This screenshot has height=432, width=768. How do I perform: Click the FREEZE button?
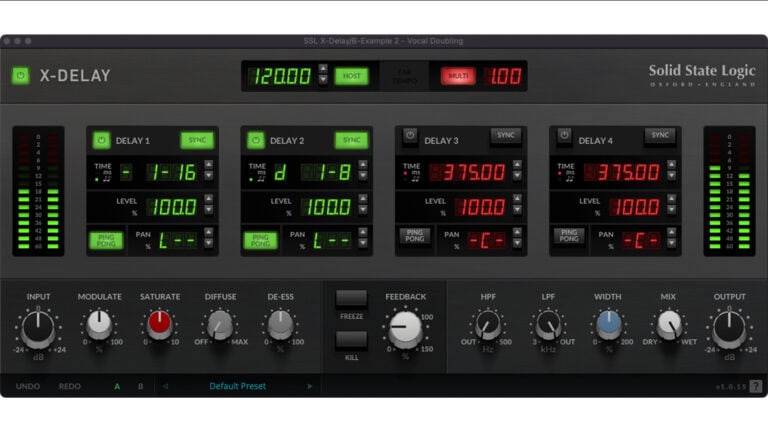click(351, 298)
